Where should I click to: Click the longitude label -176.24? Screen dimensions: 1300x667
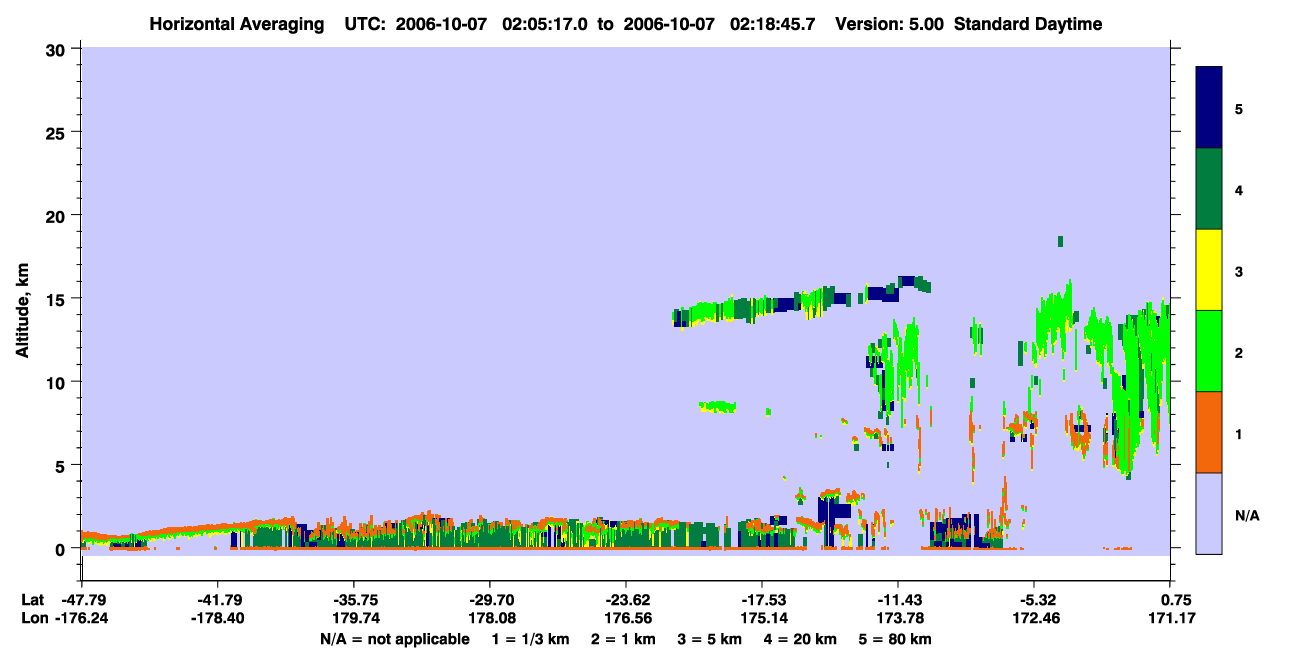pos(81,619)
